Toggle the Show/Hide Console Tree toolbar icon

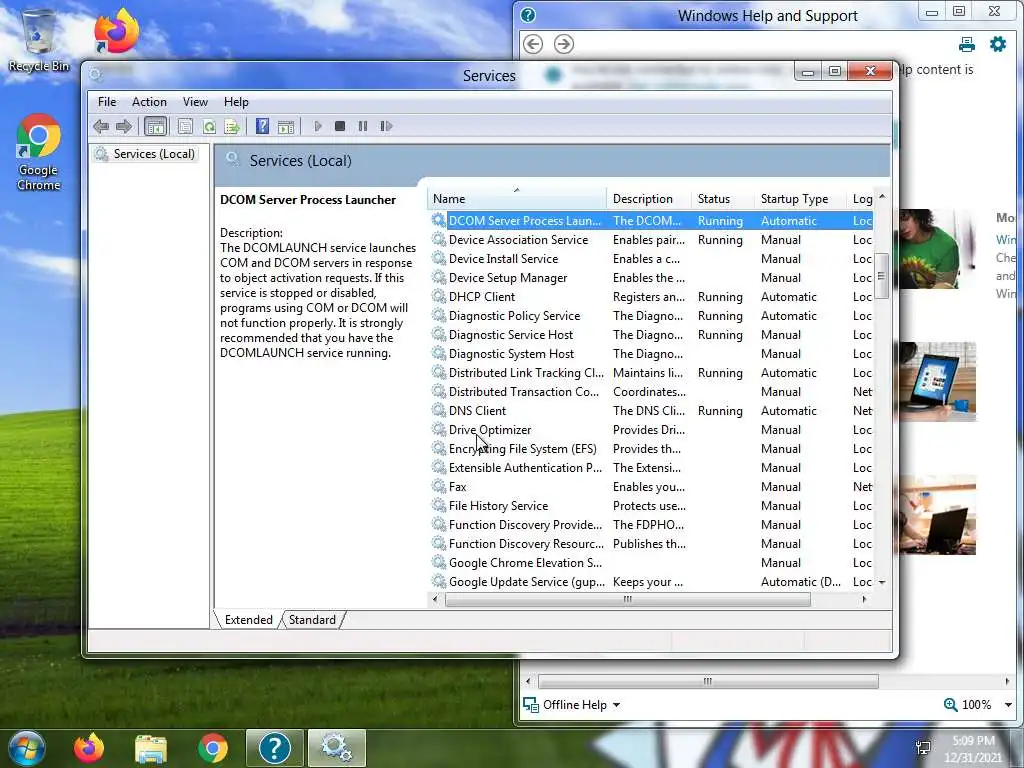click(155, 126)
